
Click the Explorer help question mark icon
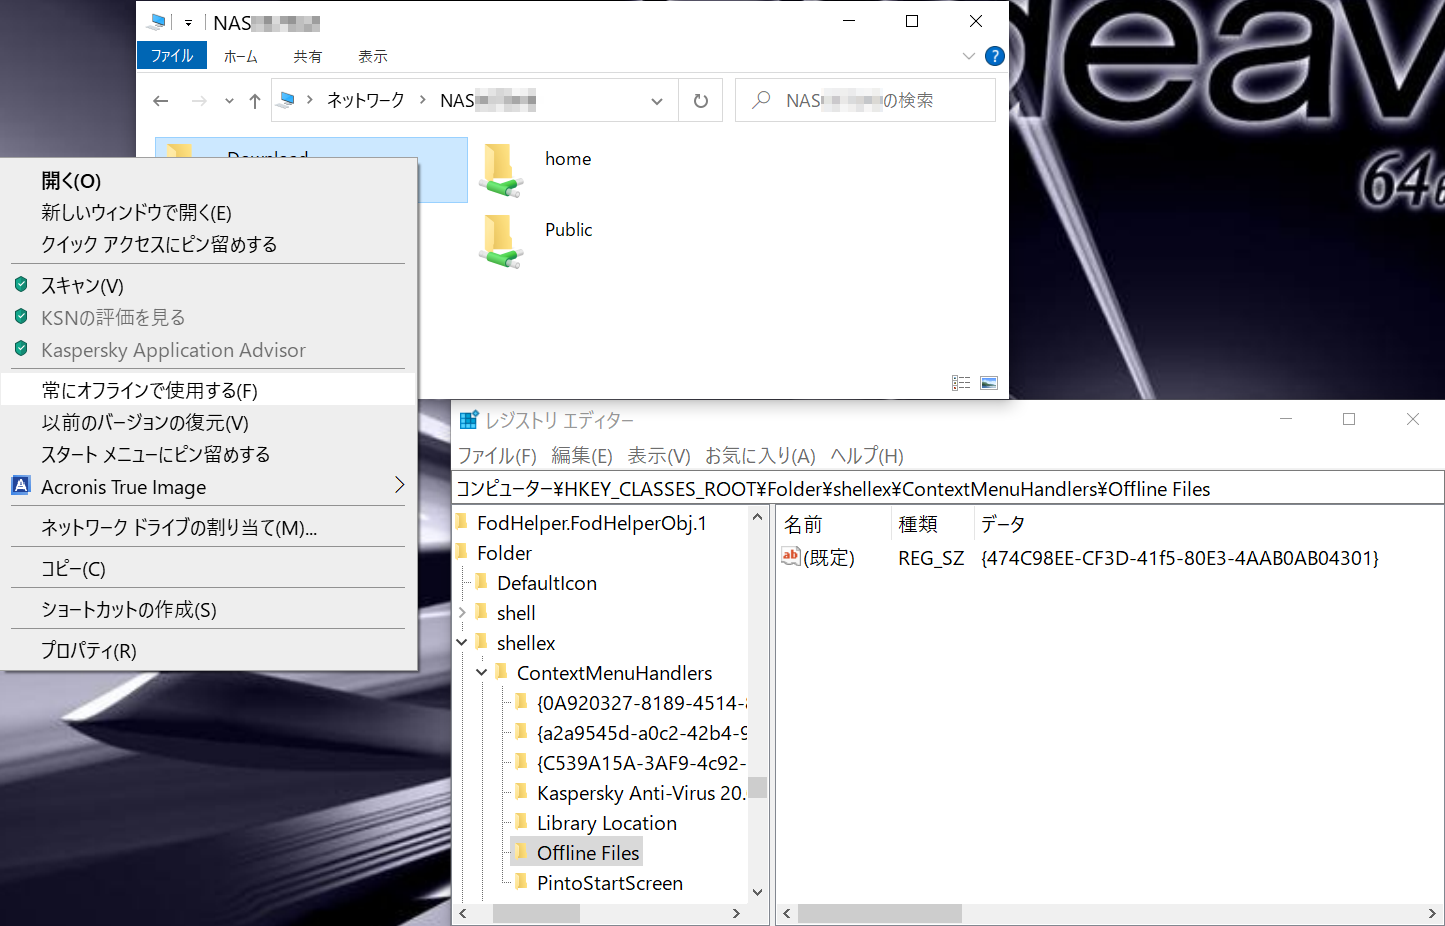coord(994,56)
